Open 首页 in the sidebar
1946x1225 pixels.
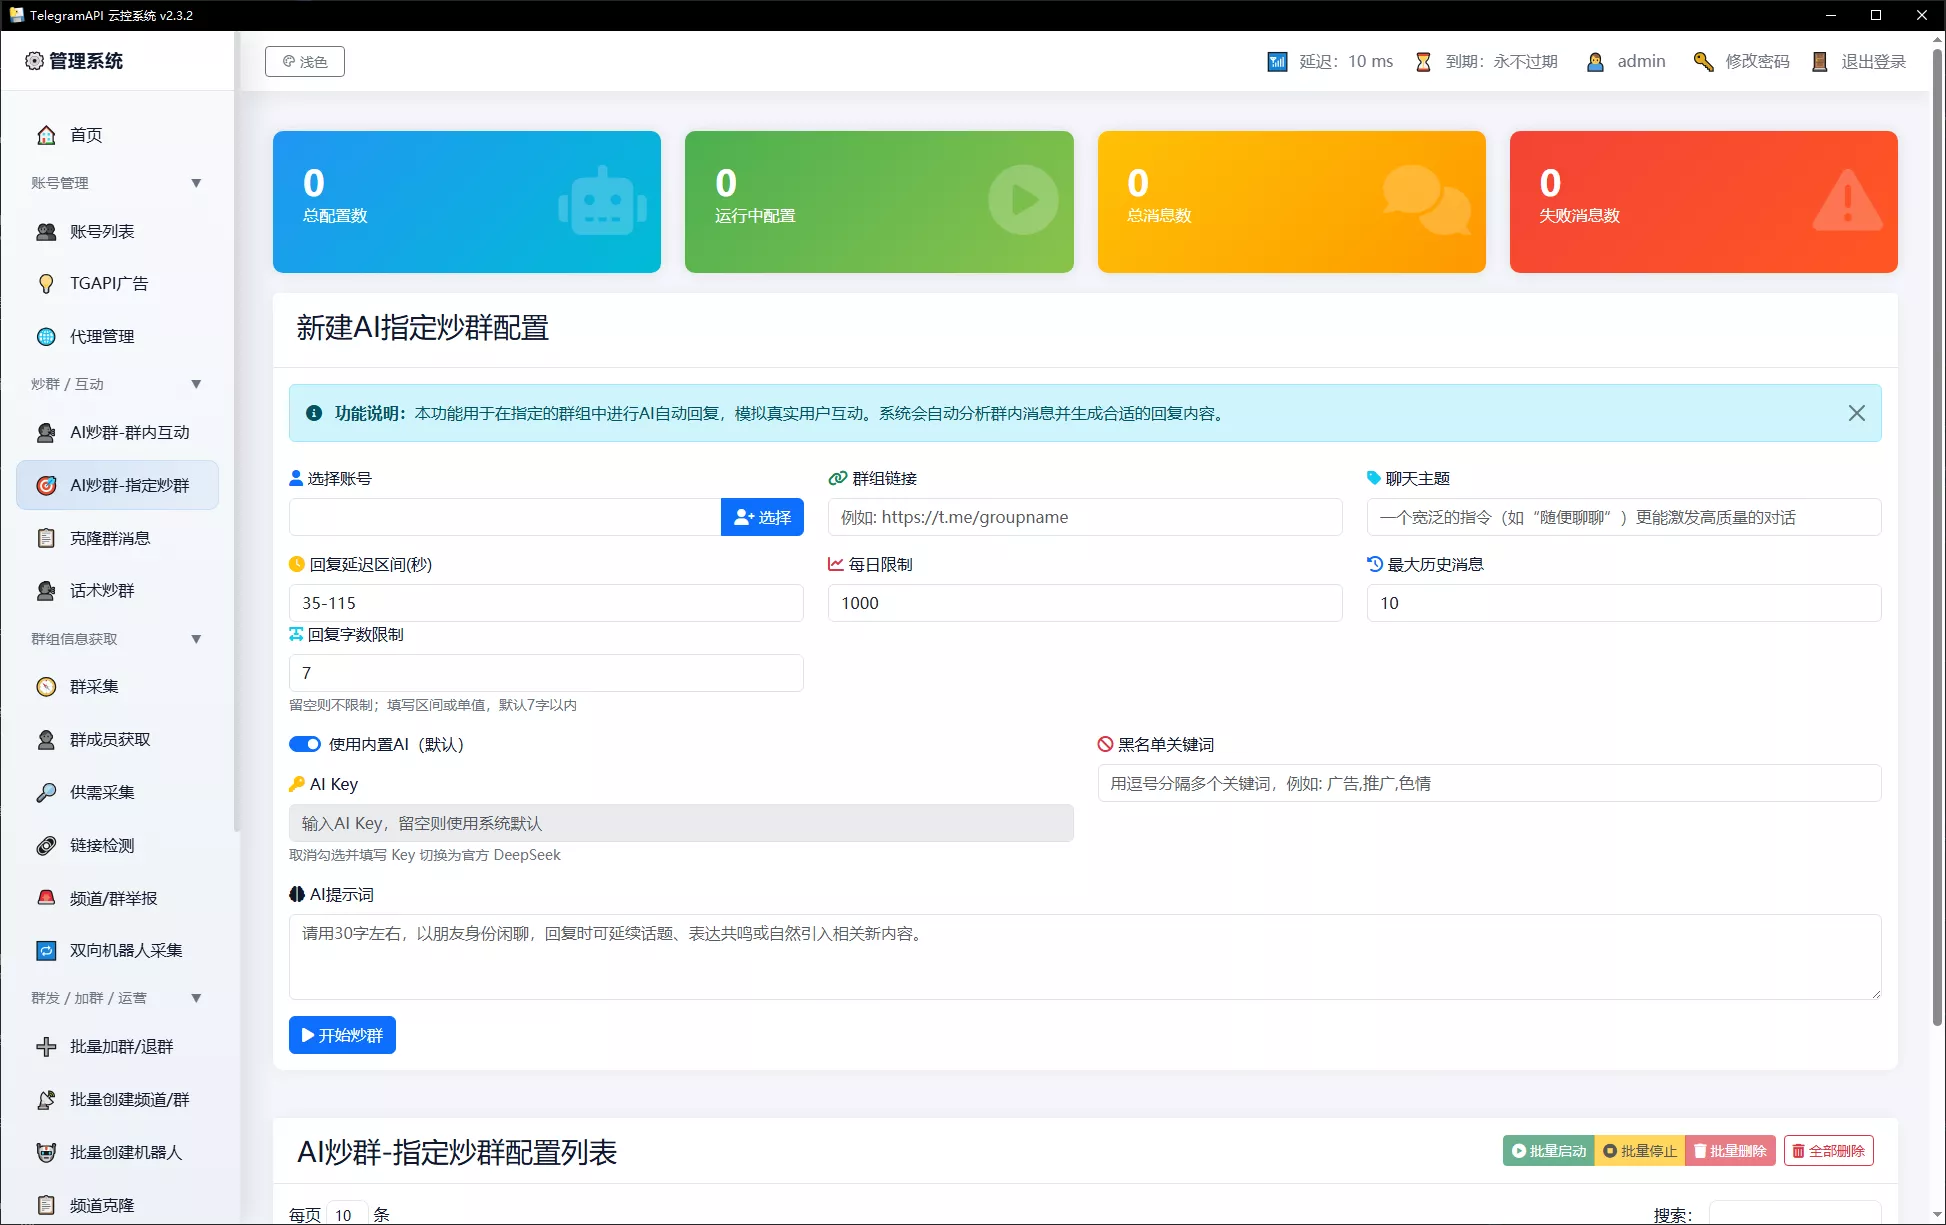click(x=118, y=135)
